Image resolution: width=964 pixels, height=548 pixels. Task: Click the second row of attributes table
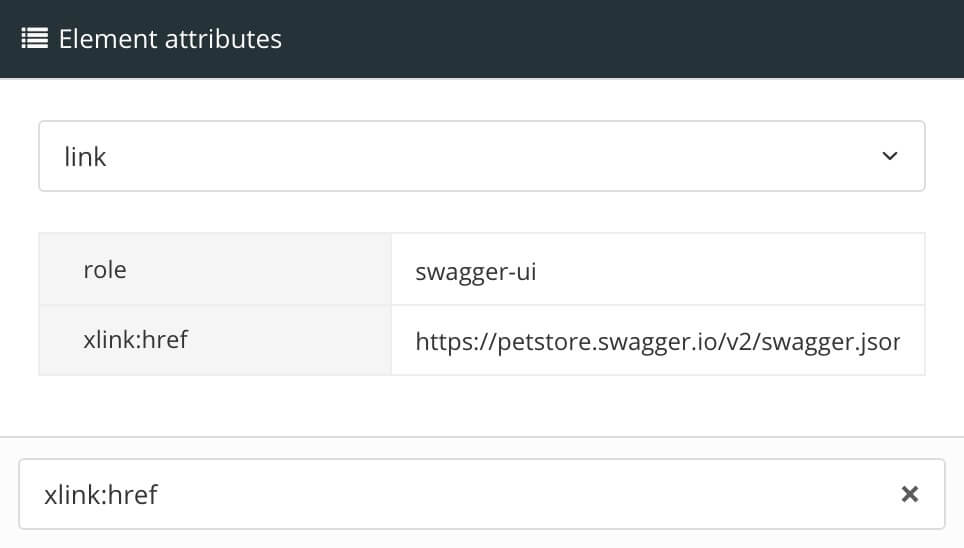coord(481,341)
